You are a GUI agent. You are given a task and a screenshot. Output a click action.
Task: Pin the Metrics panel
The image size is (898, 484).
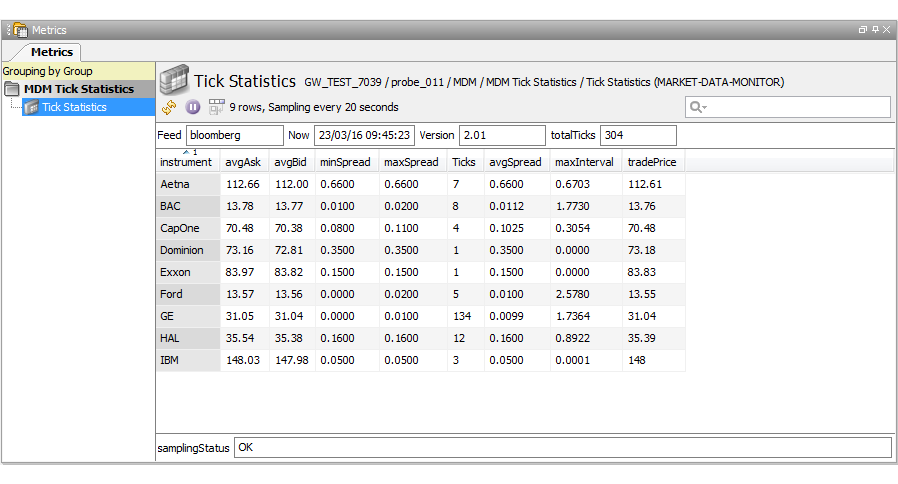pyautogui.click(x=875, y=30)
